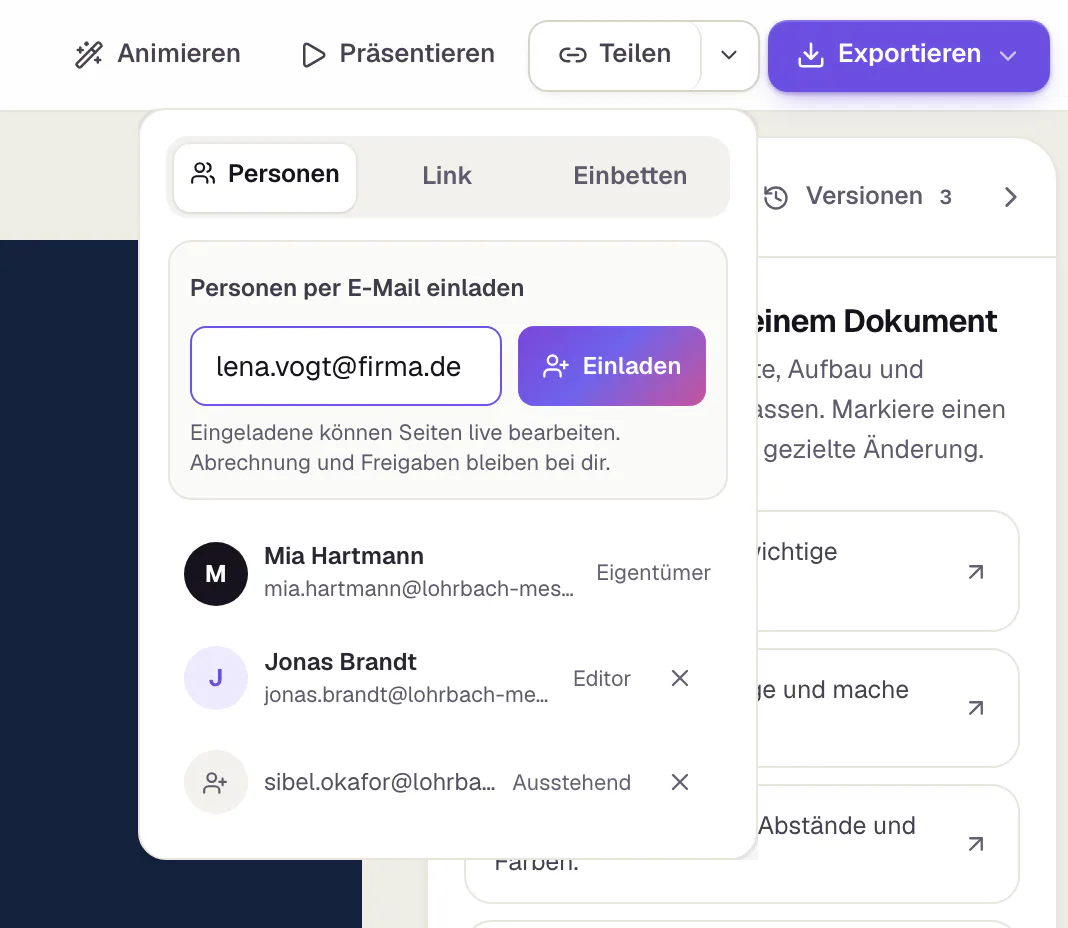Click Jonas Brandt's avatar J
Screen dimensions: 1068x928
coord(216,678)
